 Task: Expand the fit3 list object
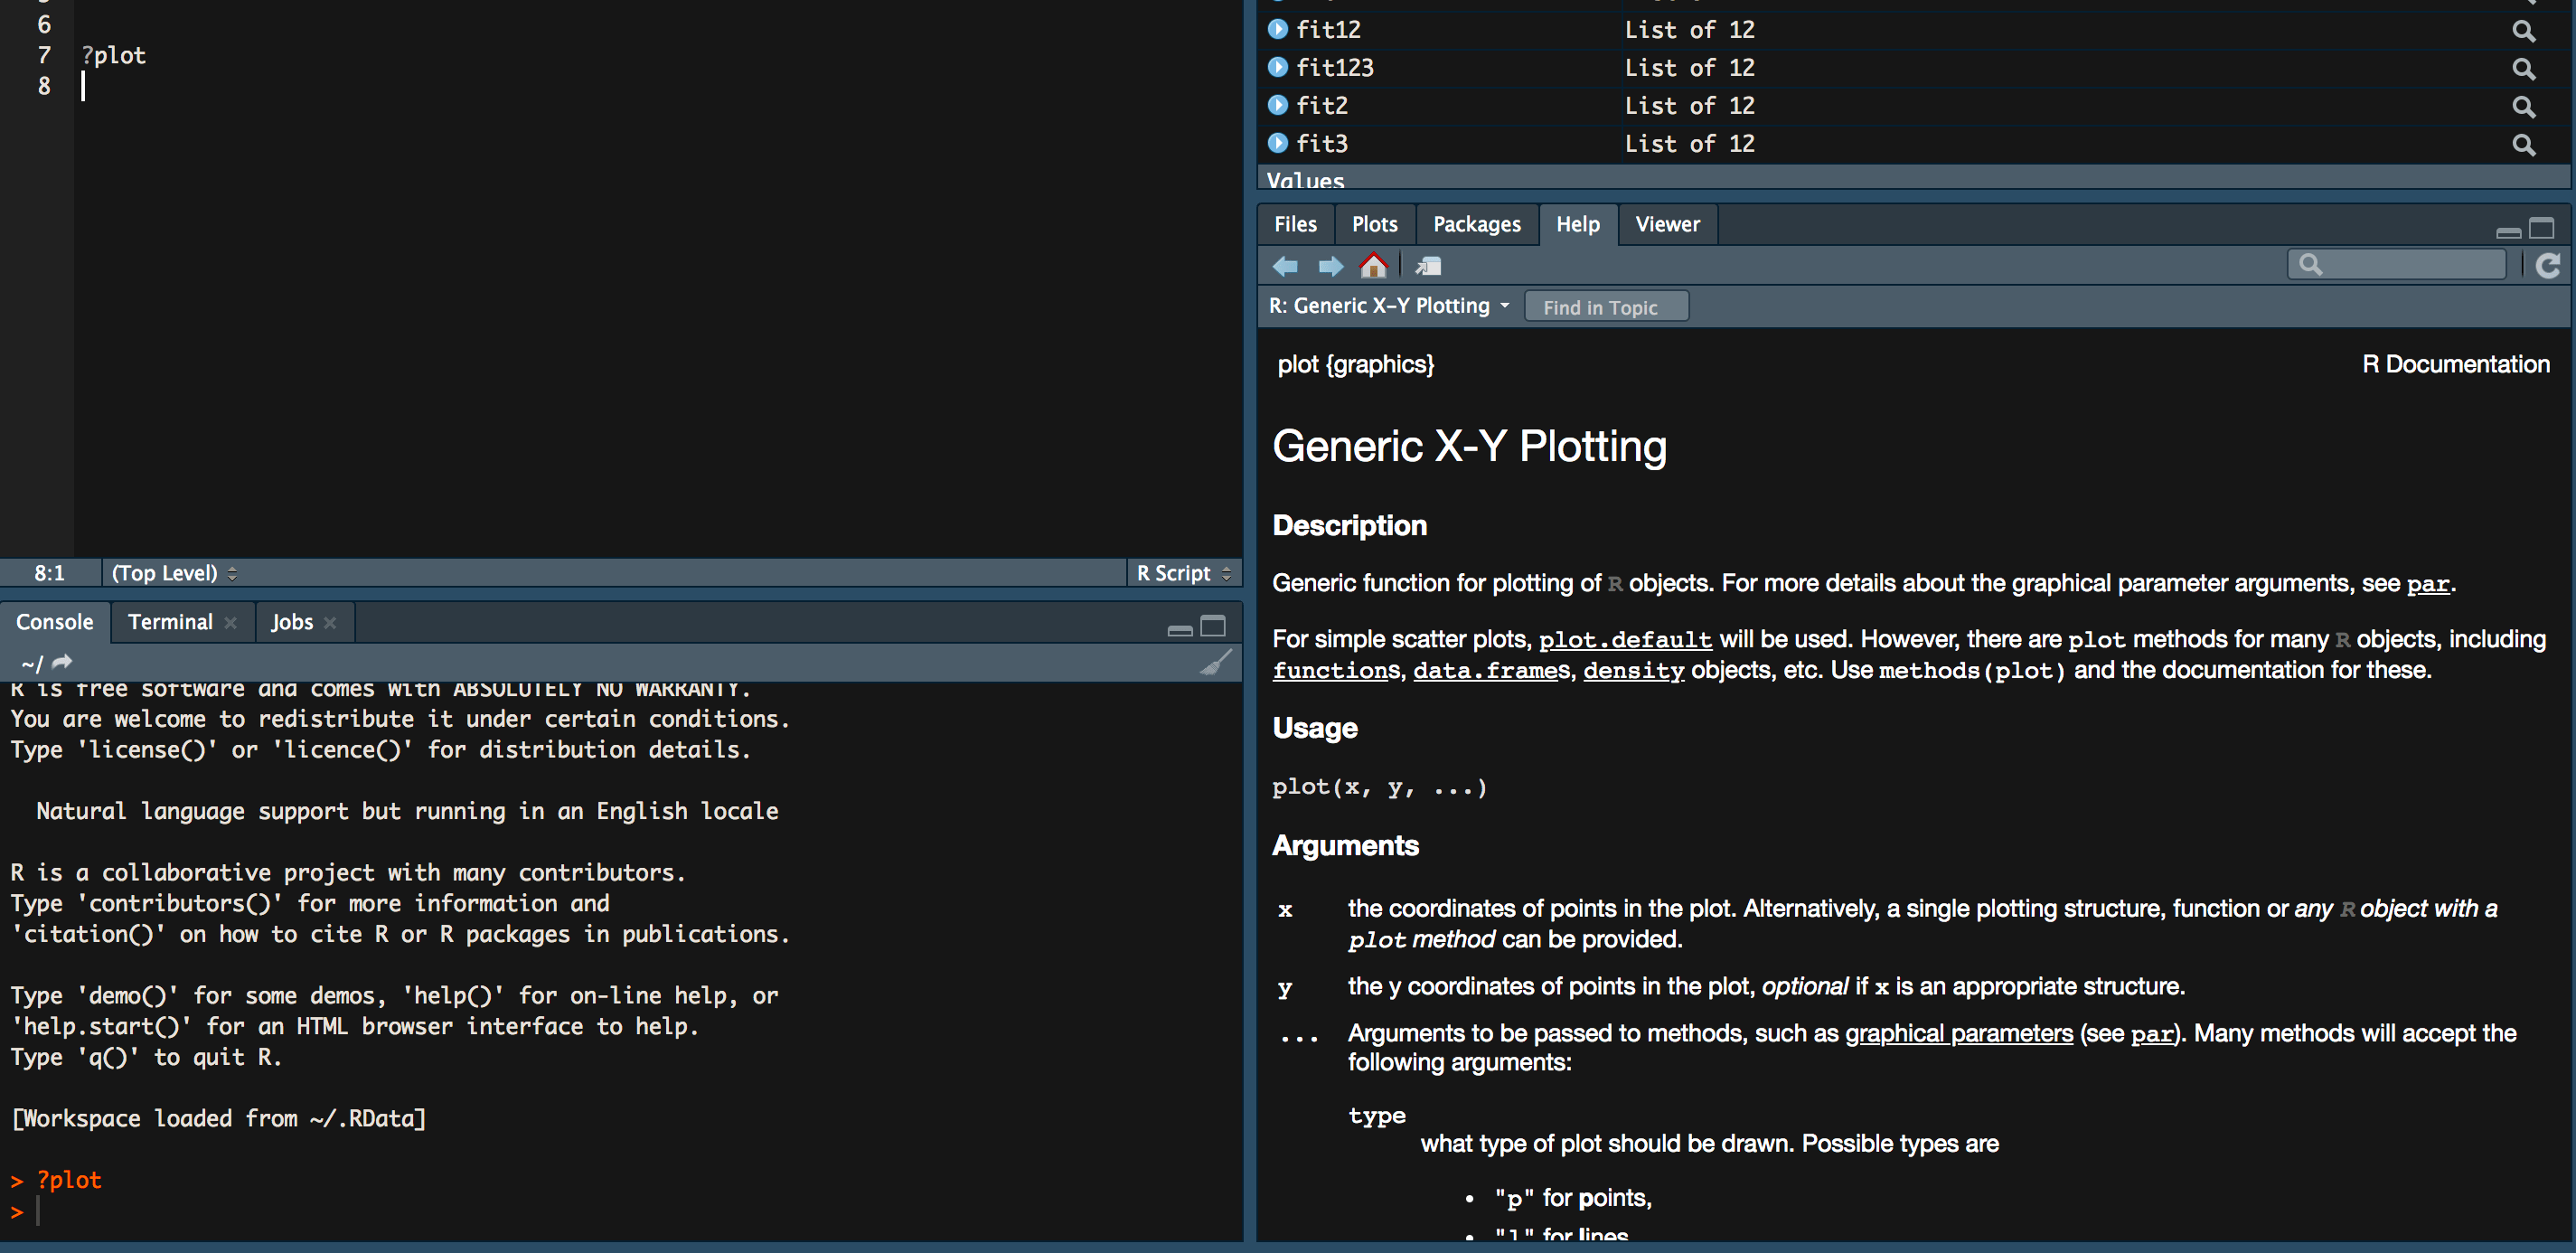click(1278, 143)
